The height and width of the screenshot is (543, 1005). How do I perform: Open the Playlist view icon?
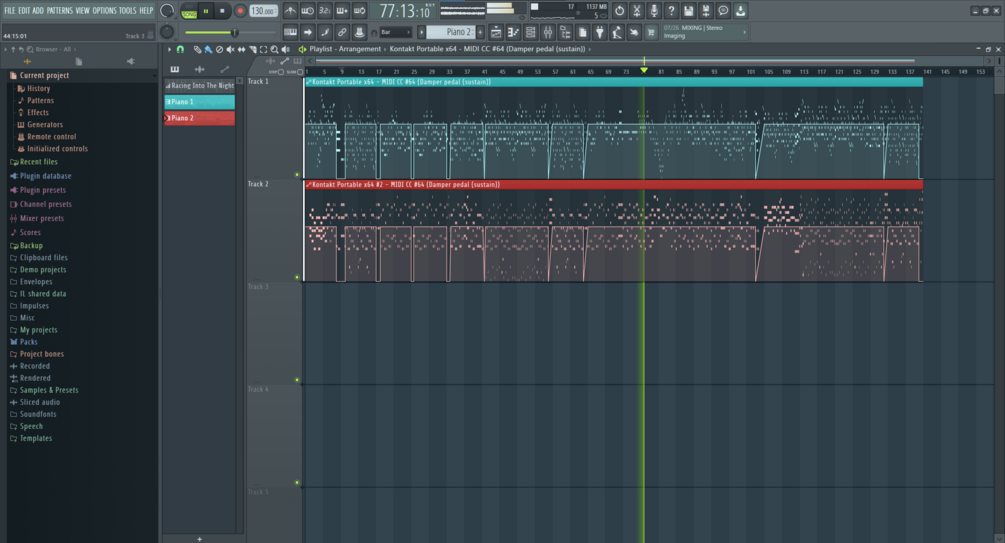(x=496, y=33)
